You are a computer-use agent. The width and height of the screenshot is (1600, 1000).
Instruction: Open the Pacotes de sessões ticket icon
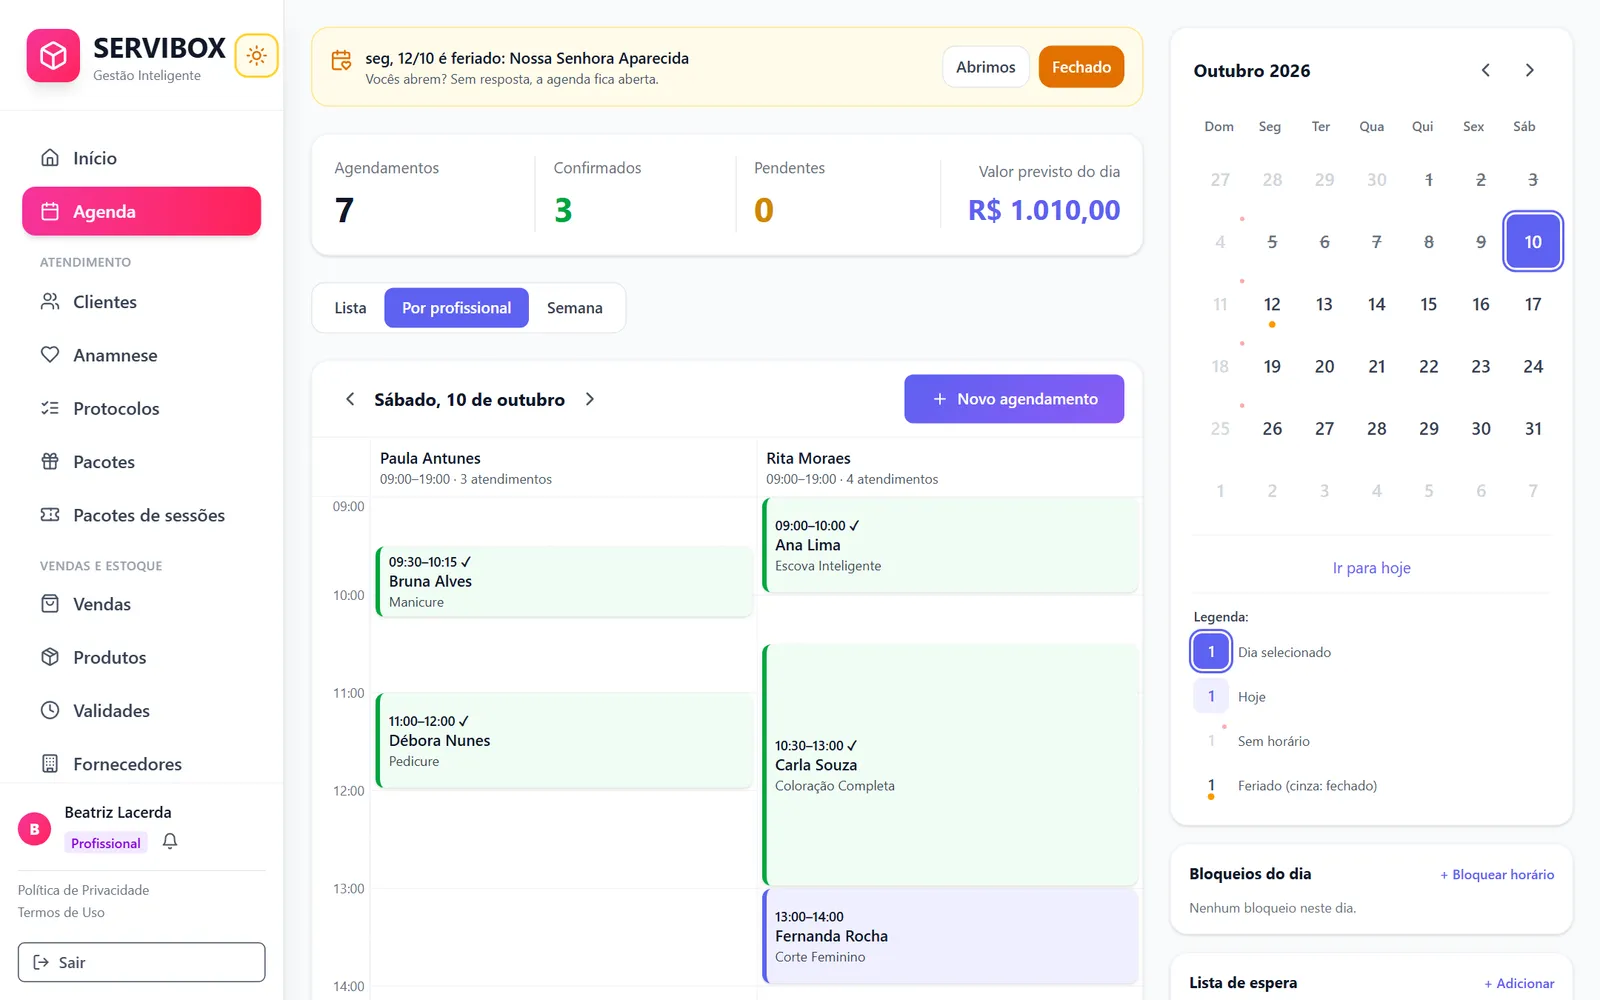click(50, 515)
